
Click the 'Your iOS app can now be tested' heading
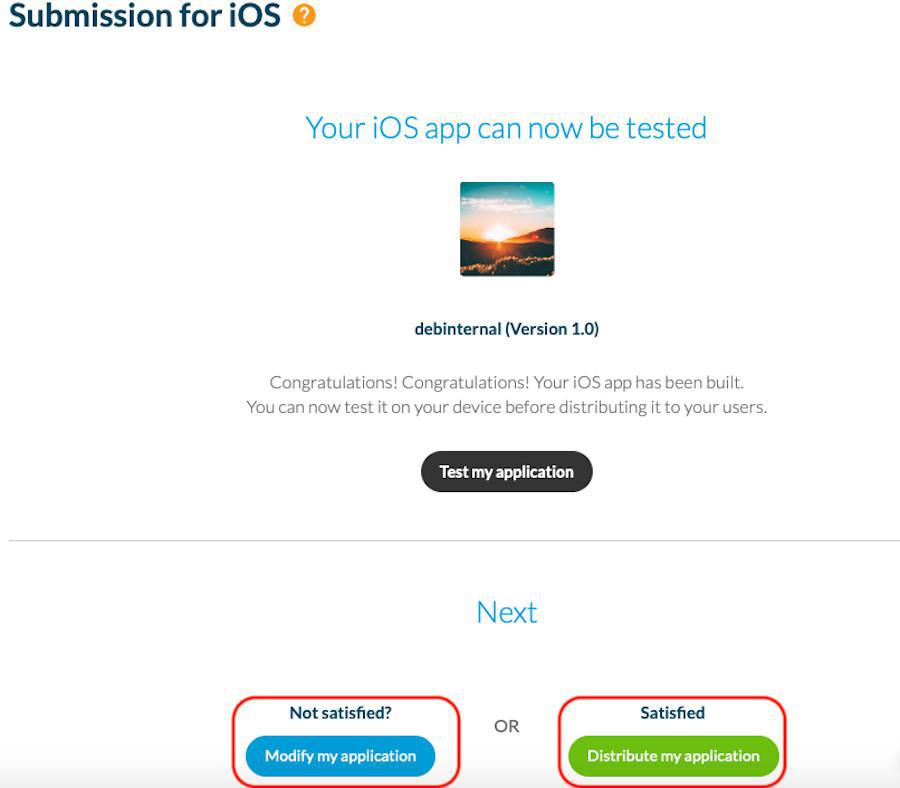[506, 128]
